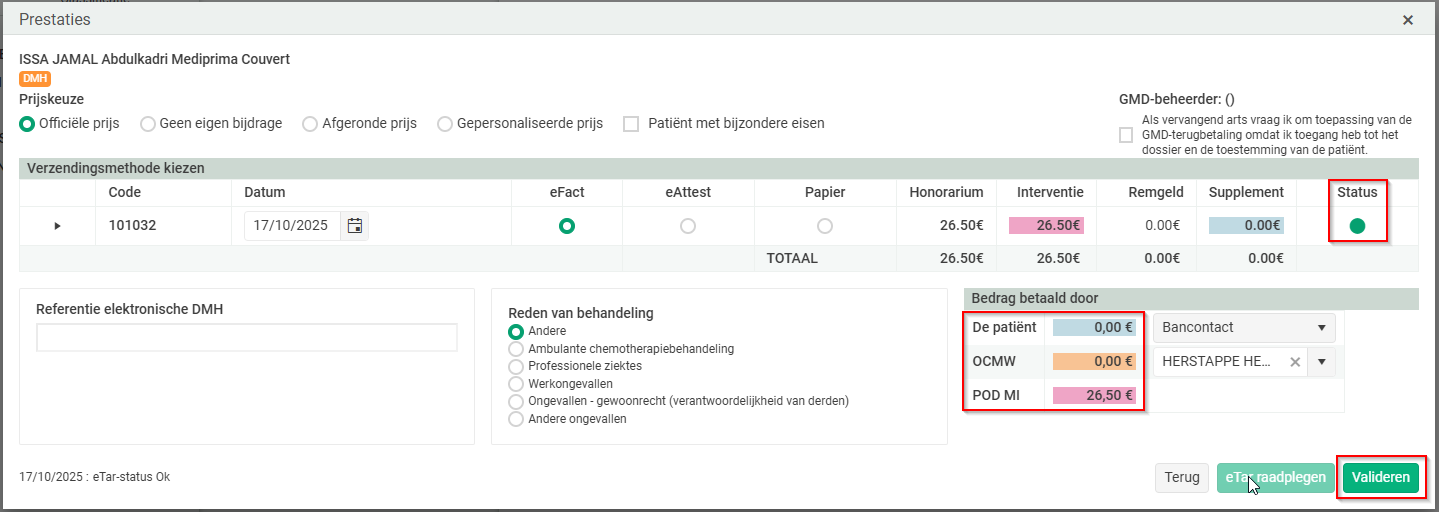Screen dimensions: 1439x512
Task: Open the HERSTAPPE OCMW dropdown arrow
Action: point(1321,362)
